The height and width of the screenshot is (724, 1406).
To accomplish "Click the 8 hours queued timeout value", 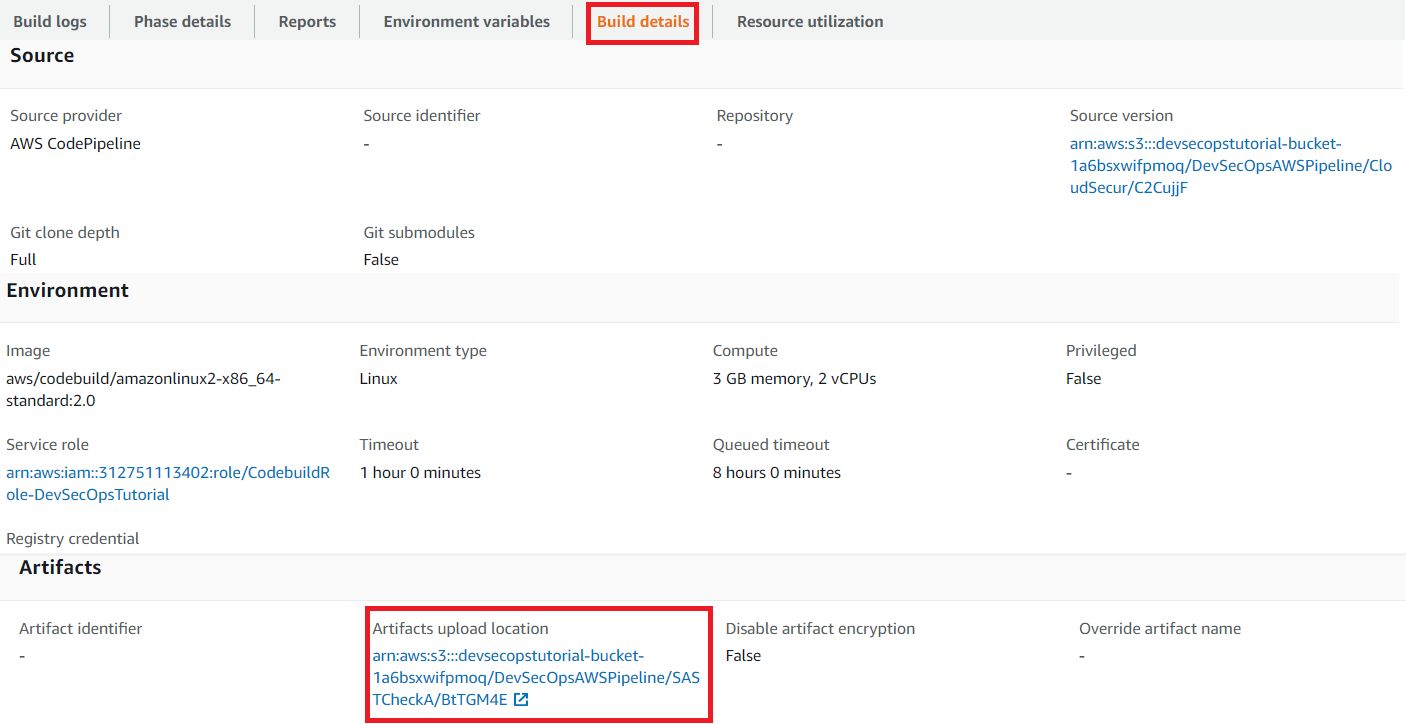I will pyautogui.click(x=776, y=473).
